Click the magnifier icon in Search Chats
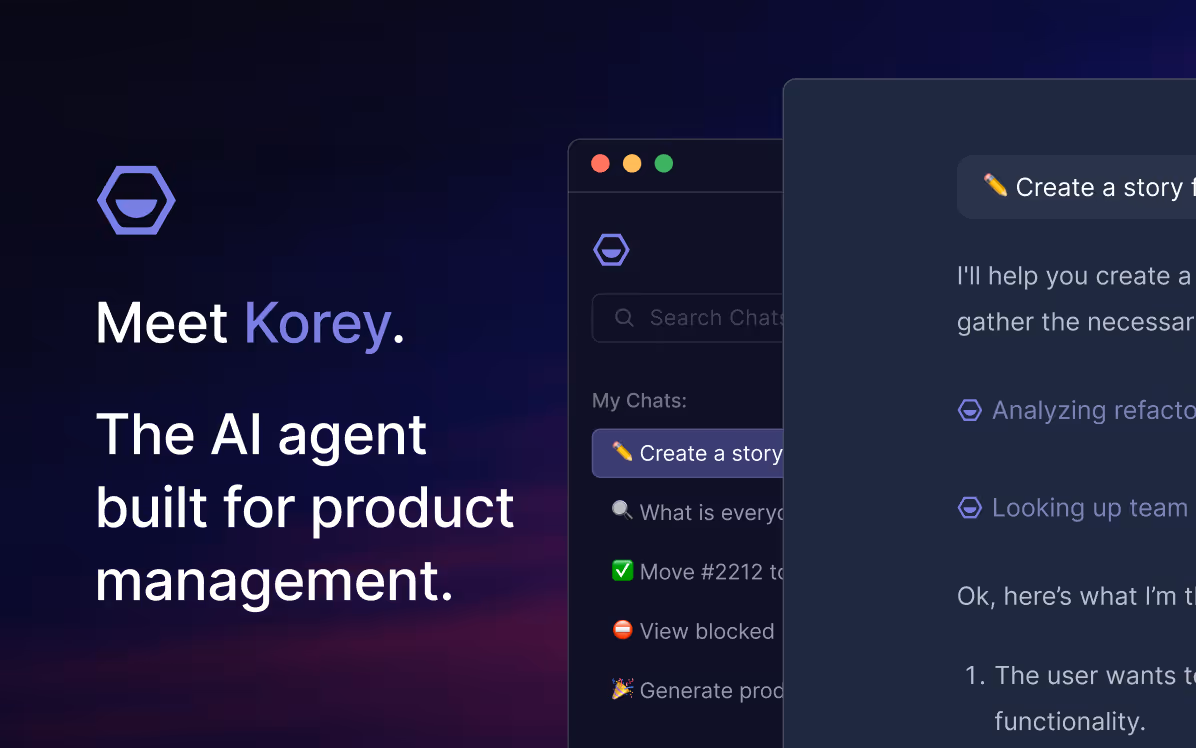 coord(624,318)
